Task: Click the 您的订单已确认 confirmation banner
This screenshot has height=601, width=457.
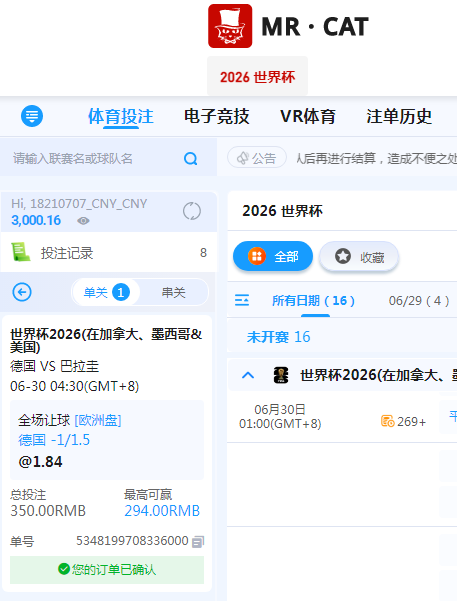Action: click(x=107, y=570)
